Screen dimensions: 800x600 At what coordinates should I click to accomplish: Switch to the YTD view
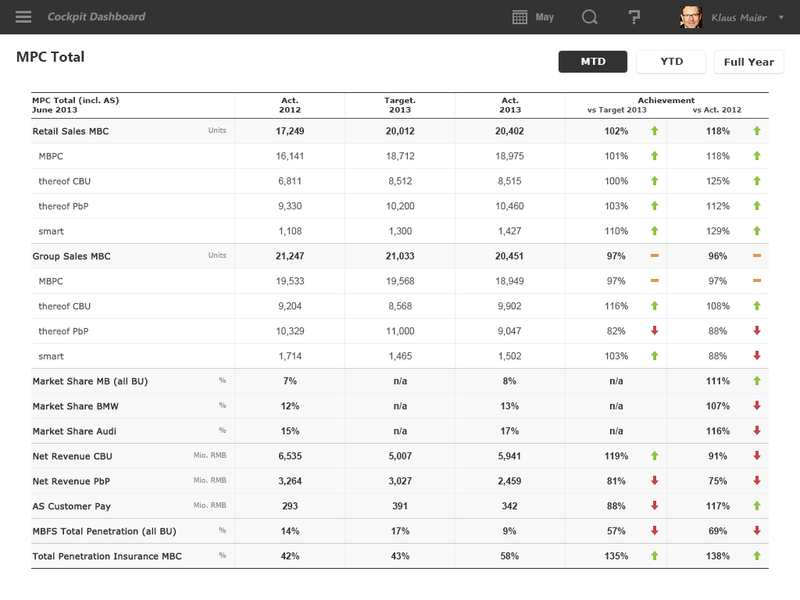pyautogui.click(x=671, y=62)
